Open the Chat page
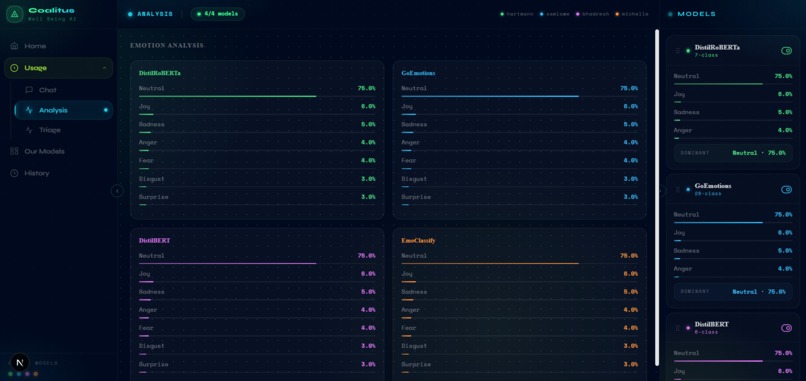 63,90
